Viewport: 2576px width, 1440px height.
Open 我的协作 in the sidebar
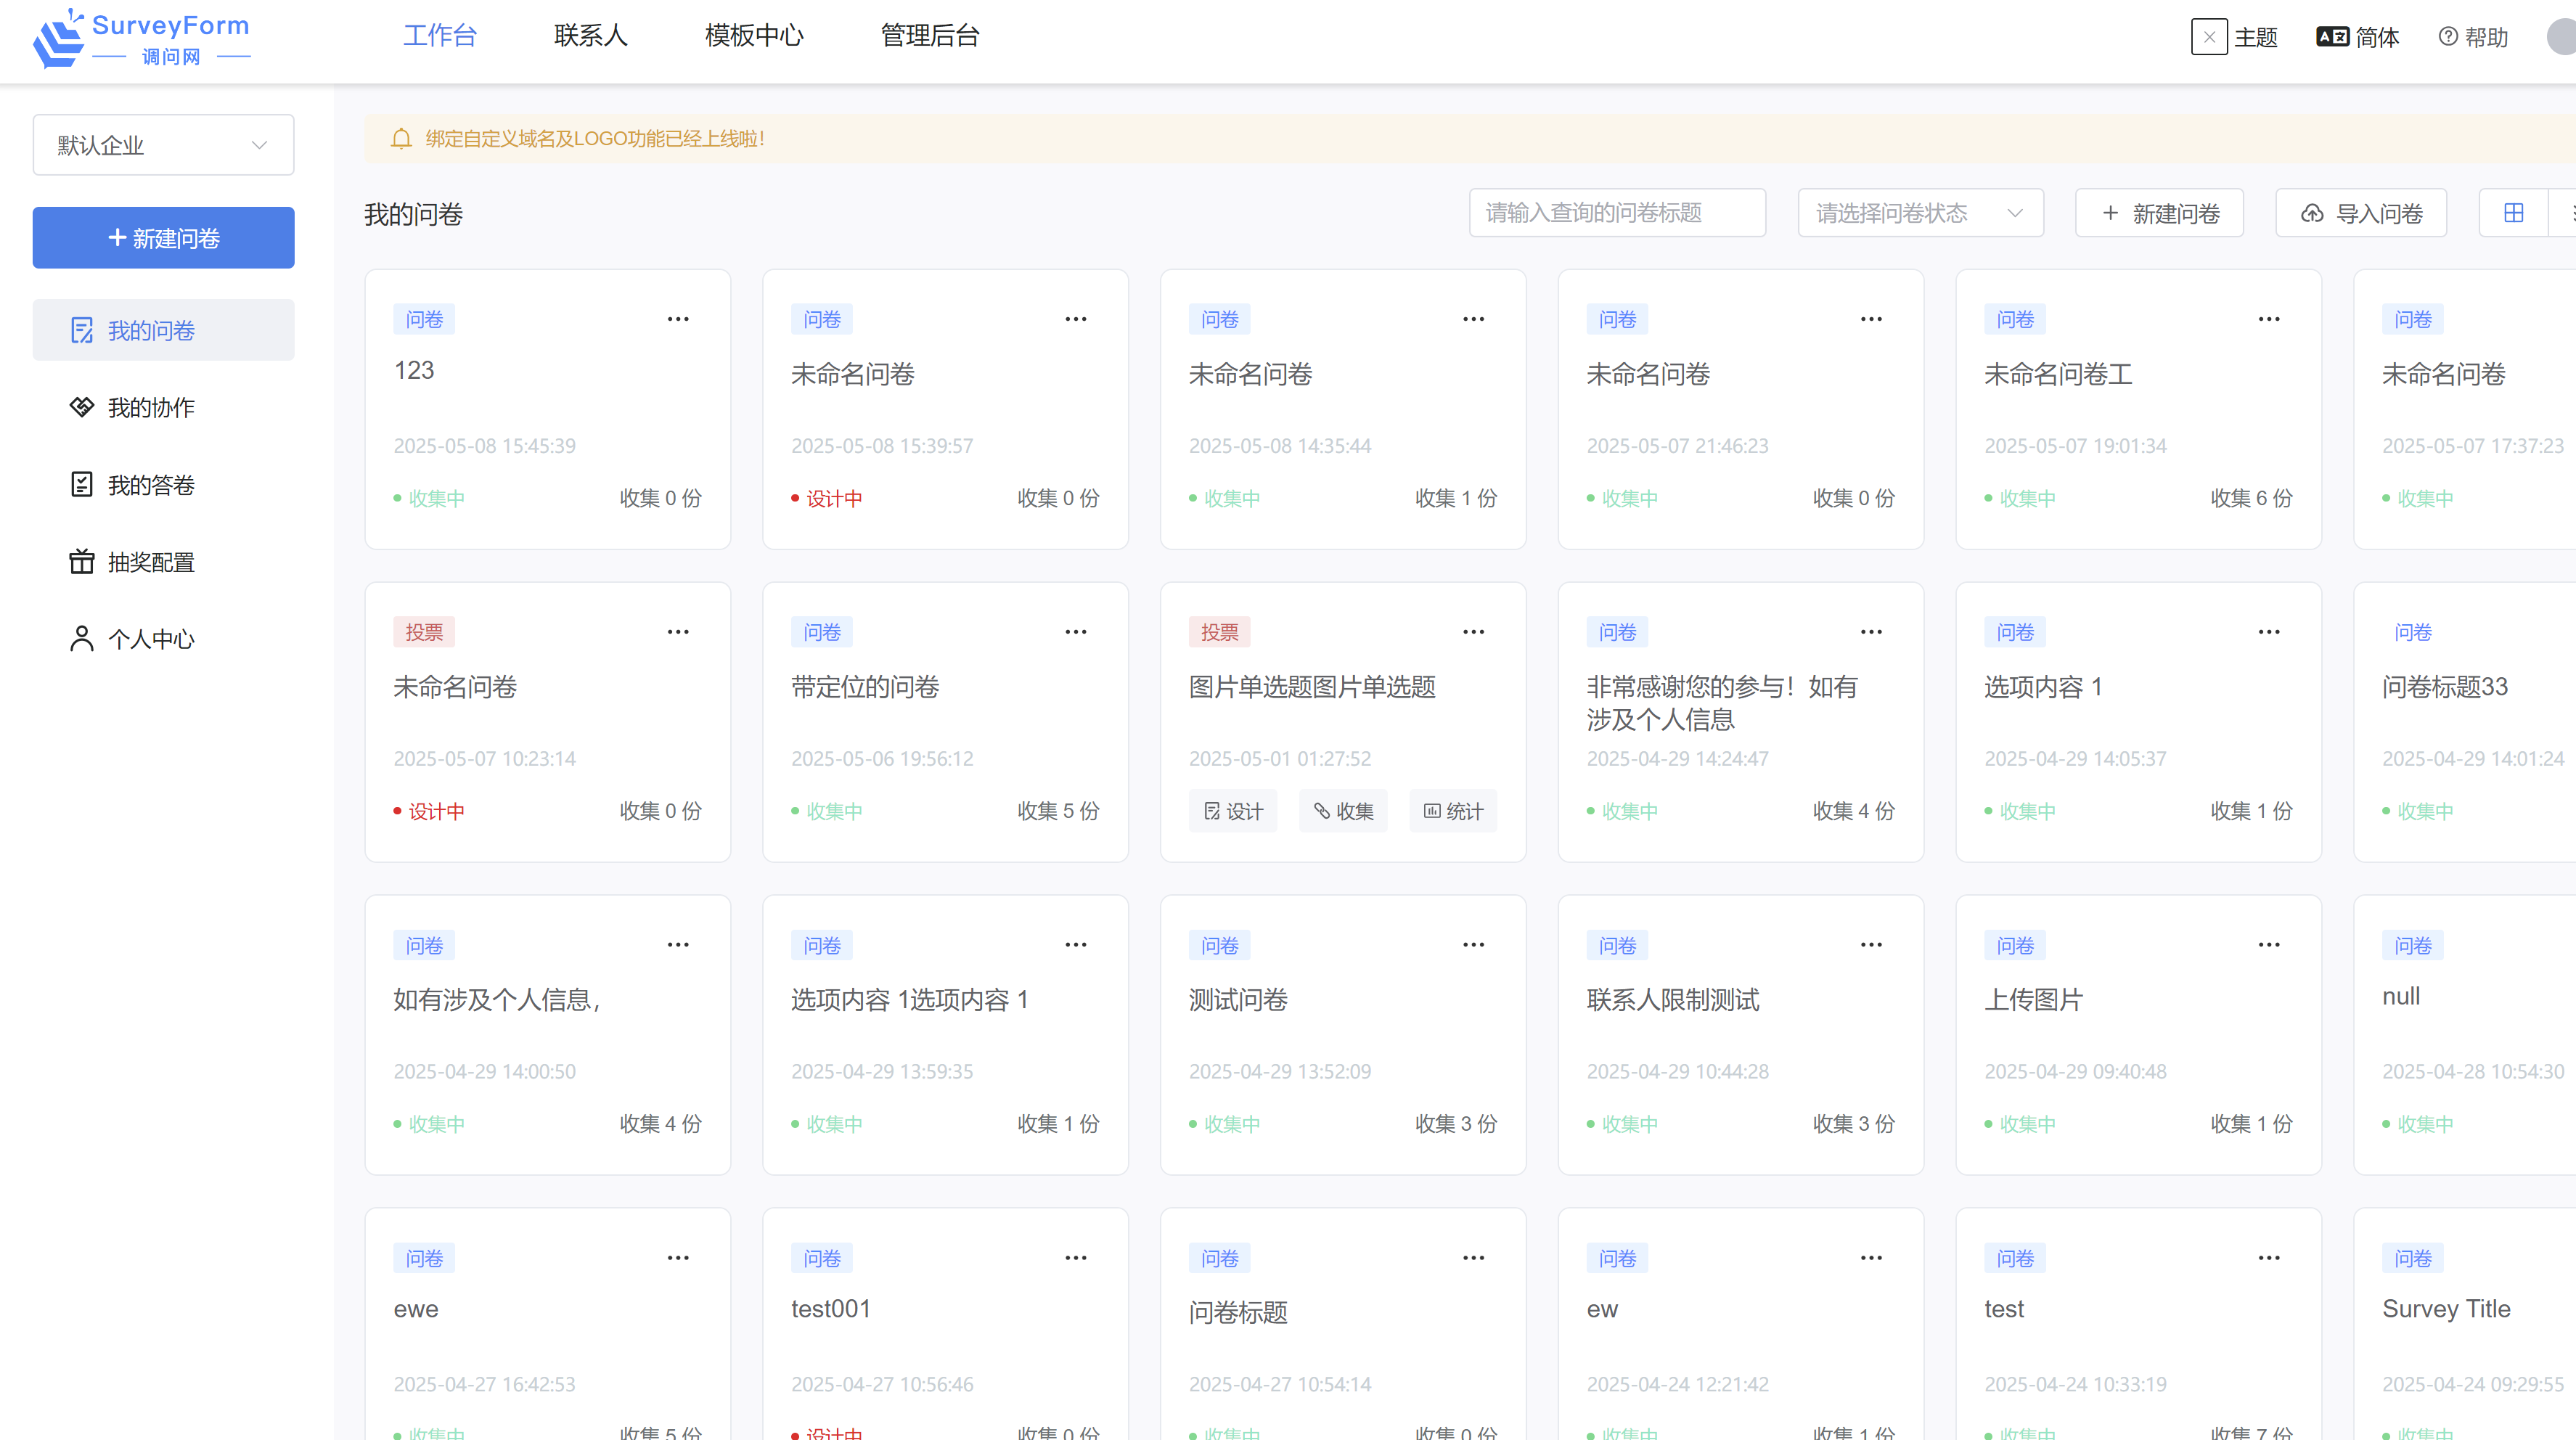click(x=151, y=408)
